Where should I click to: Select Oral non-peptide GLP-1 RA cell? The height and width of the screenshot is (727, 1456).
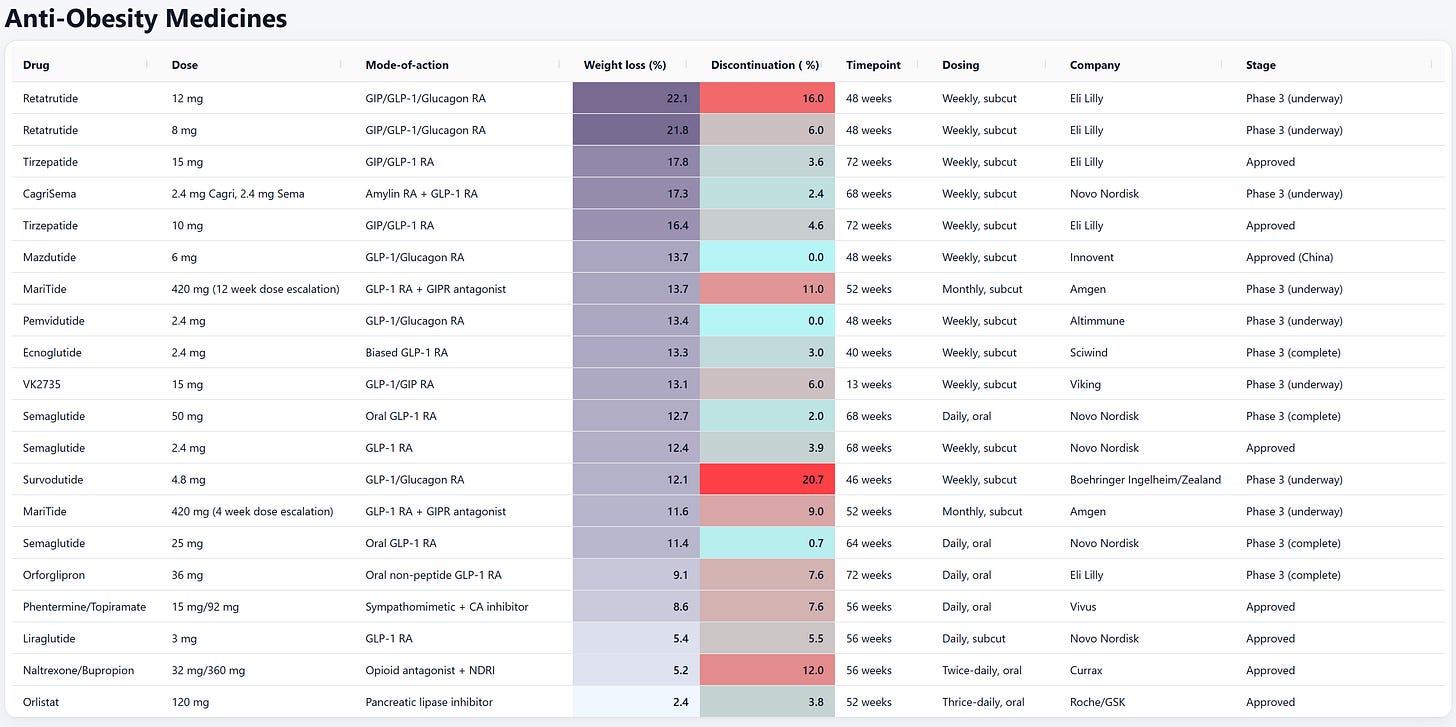coord(434,575)
